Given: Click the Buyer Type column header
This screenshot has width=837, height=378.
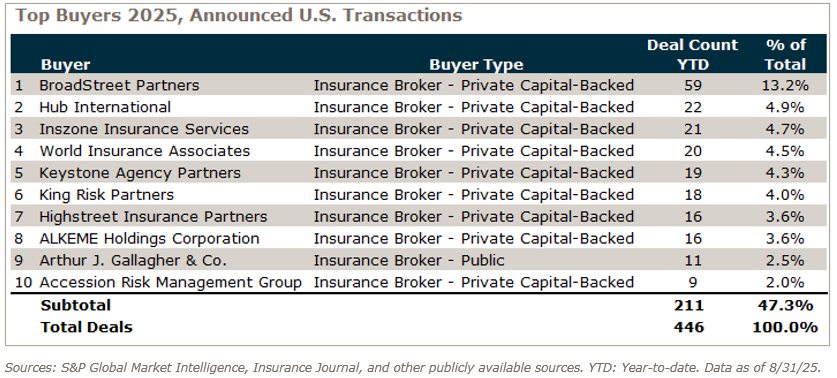Looking at the screenshot, I should 476,65.
